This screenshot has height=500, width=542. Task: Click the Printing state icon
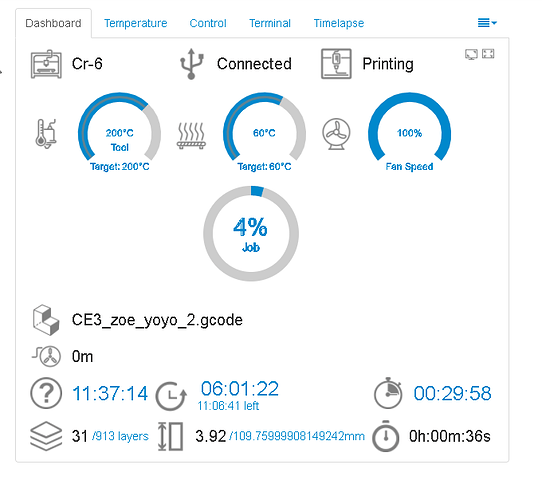coord(336,64)
